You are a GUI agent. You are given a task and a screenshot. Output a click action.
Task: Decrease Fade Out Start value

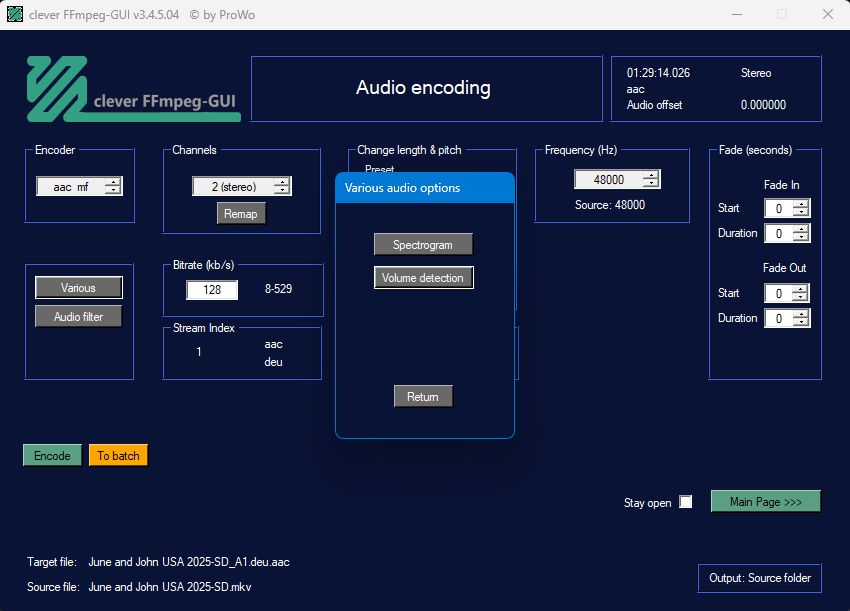click(801, 297)
